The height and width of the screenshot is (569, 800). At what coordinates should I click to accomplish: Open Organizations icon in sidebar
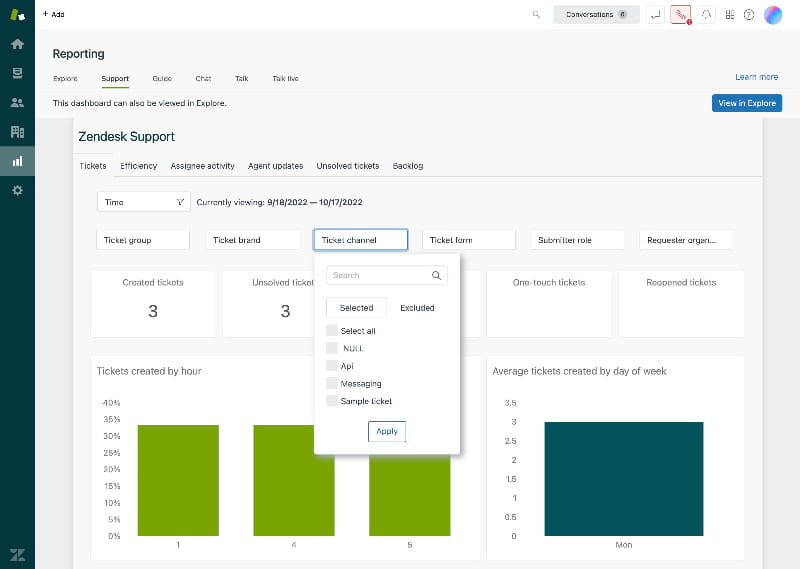(17, 132)
